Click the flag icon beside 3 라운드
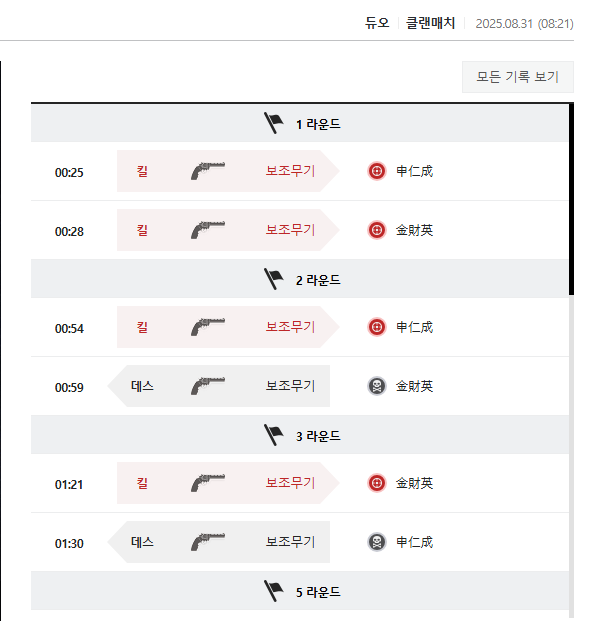Viewport: 602px width, 623px height. pyautogui.click(x=274, y=435)
